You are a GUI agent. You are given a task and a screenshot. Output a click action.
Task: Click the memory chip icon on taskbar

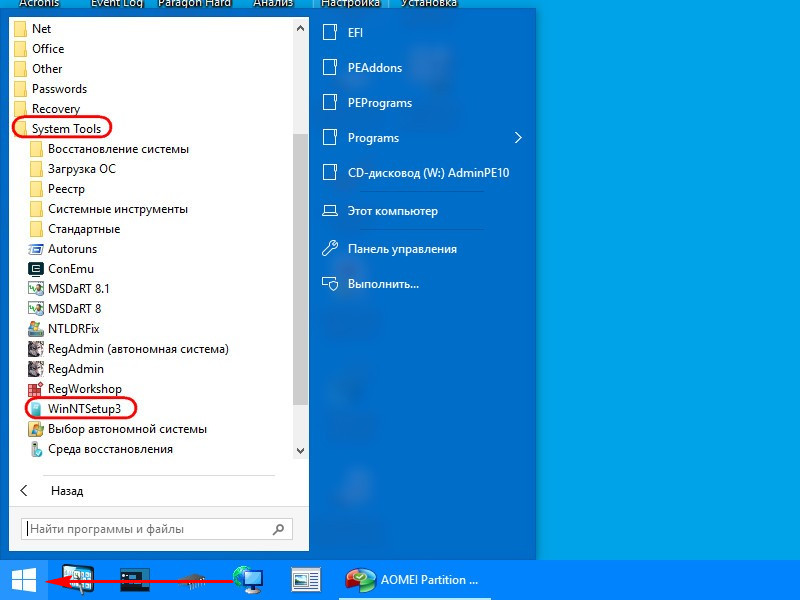pyautogui.click(x=192, y=581)
